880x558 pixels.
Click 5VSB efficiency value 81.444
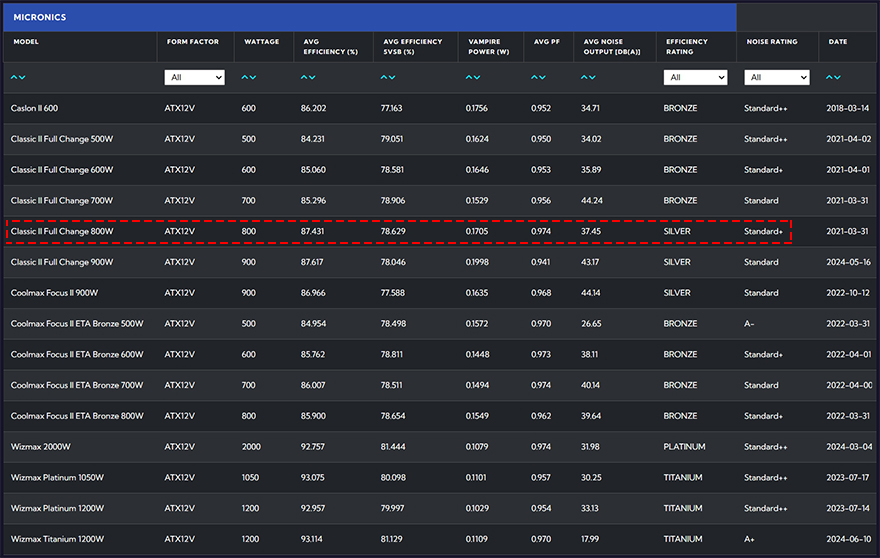click(393, 447)
